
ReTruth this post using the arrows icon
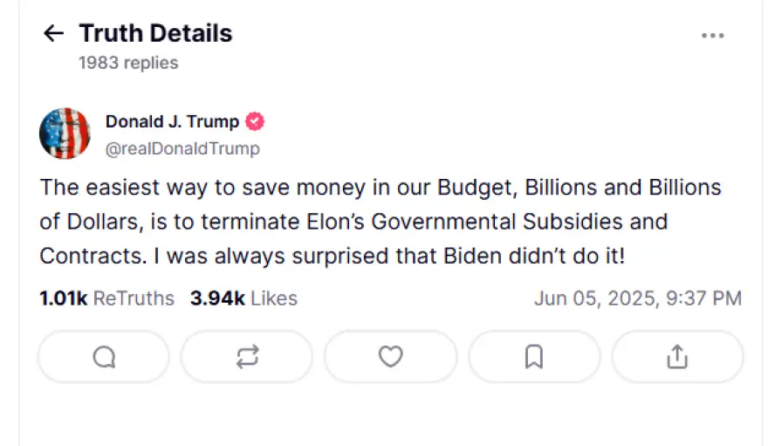tap(247, 357)
